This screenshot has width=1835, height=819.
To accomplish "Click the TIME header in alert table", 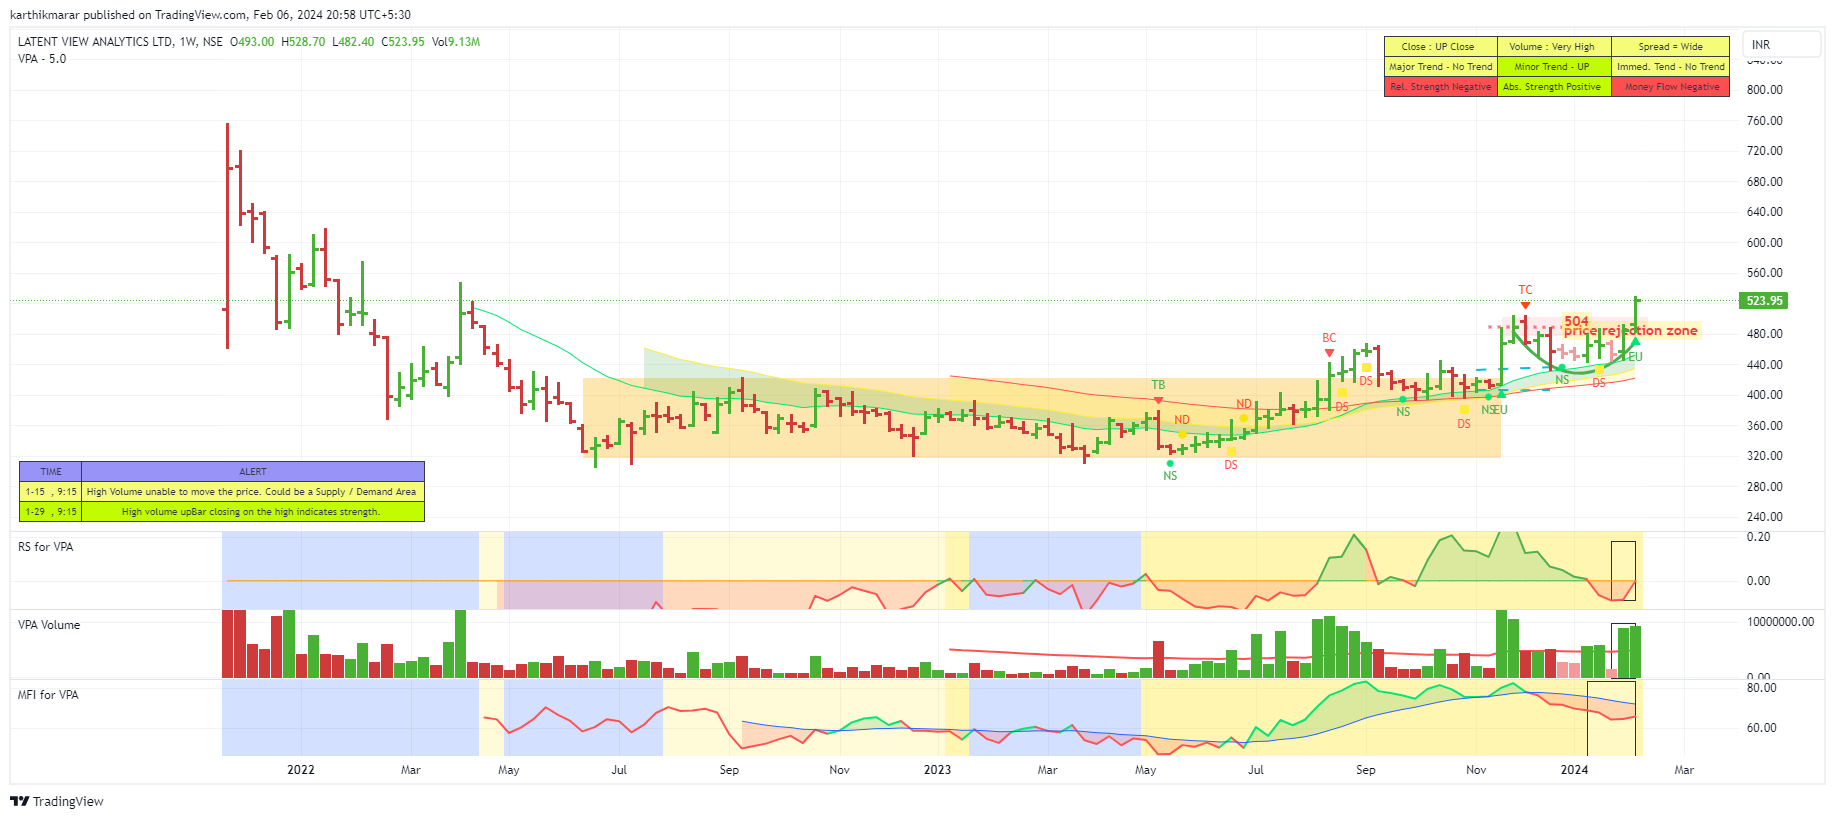I will coord(51,472).
